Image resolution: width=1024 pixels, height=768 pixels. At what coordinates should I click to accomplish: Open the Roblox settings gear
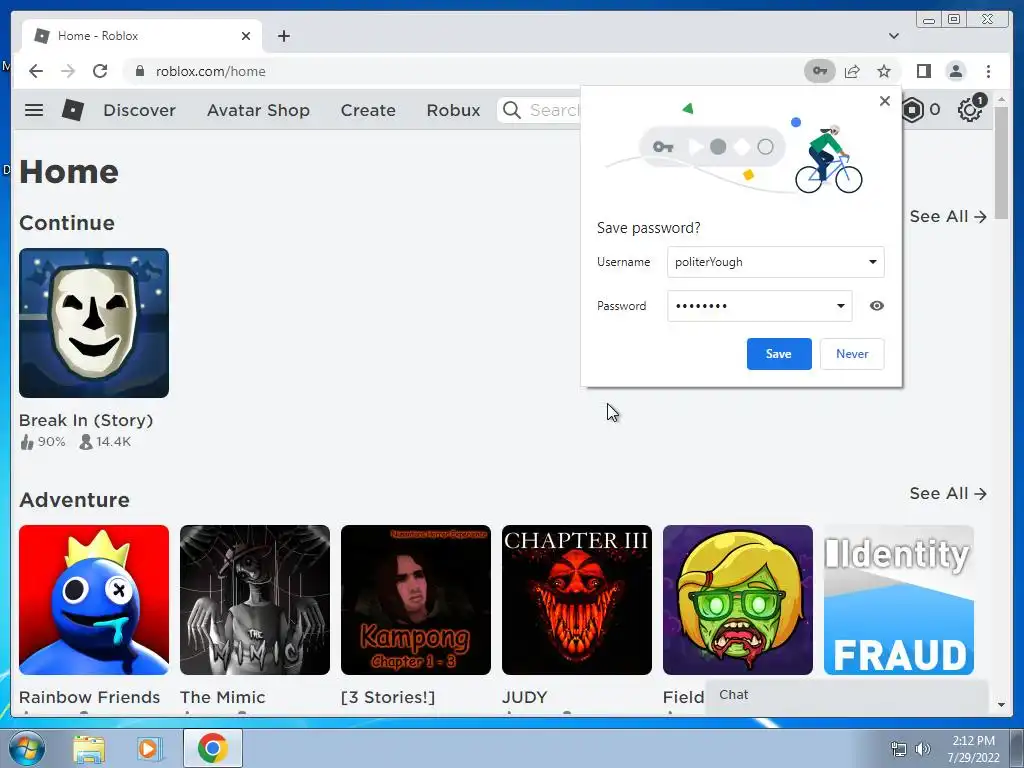tap(970, 109)
